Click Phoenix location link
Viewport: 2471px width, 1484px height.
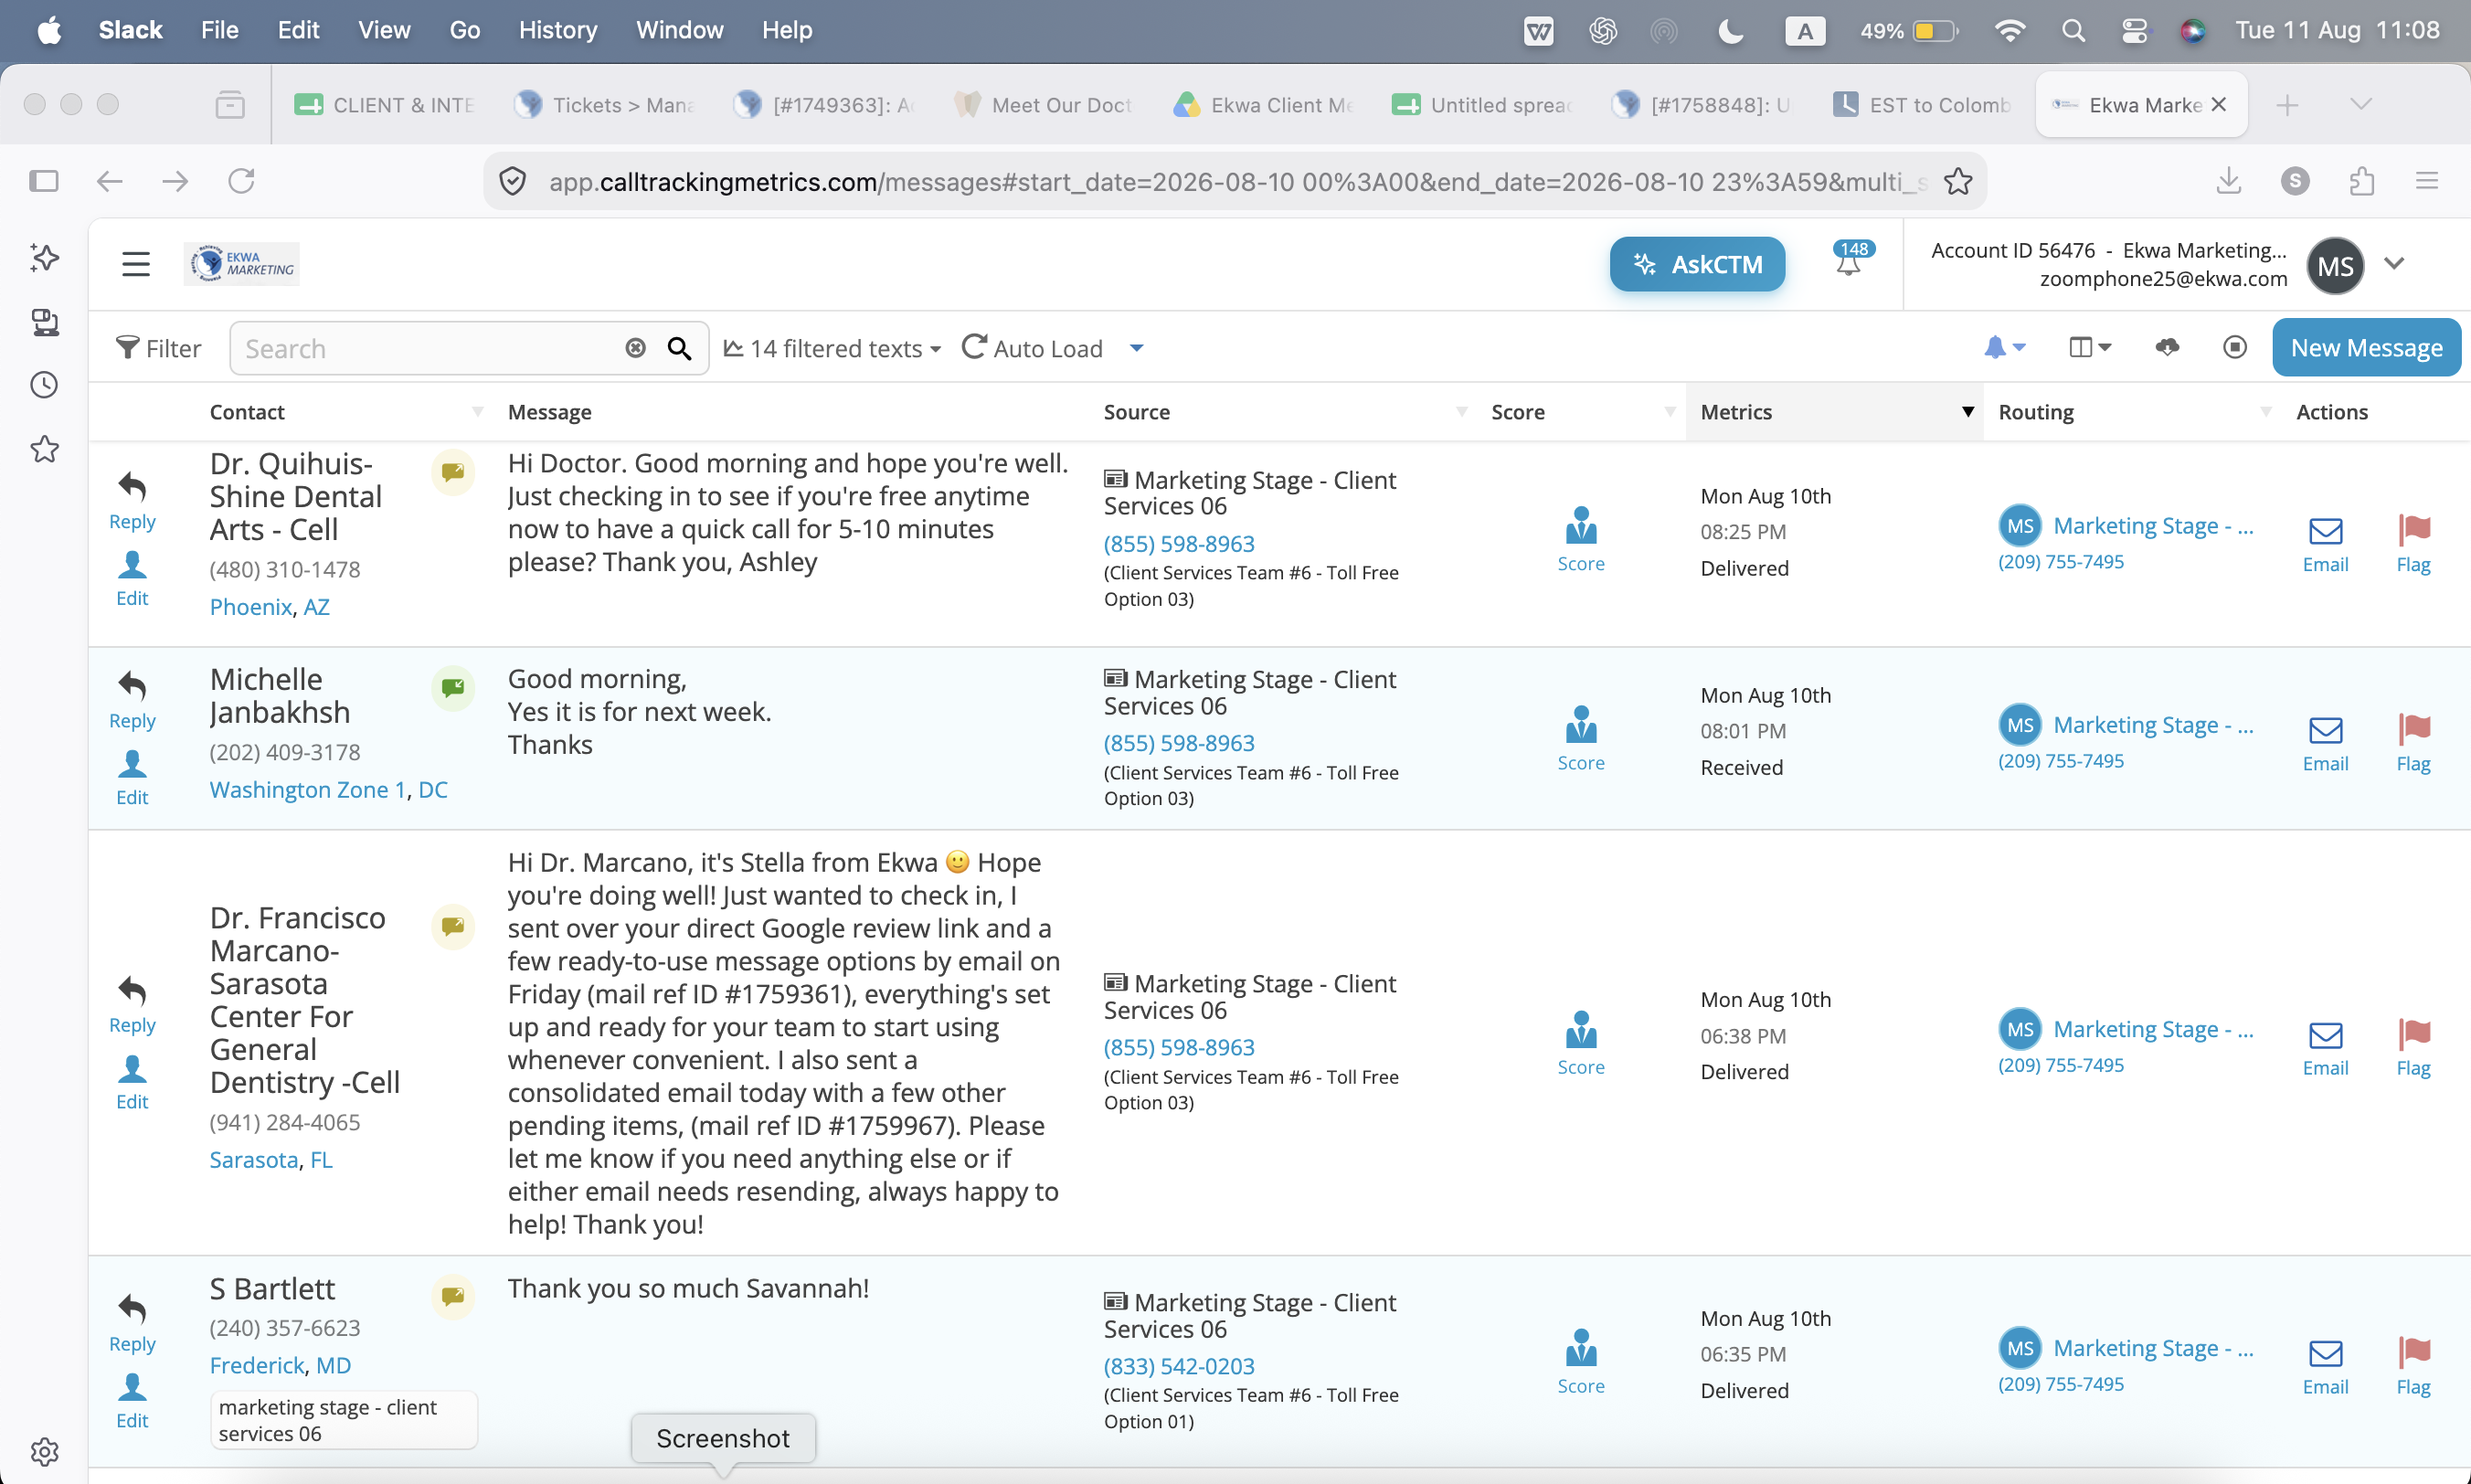pos(251,607)
